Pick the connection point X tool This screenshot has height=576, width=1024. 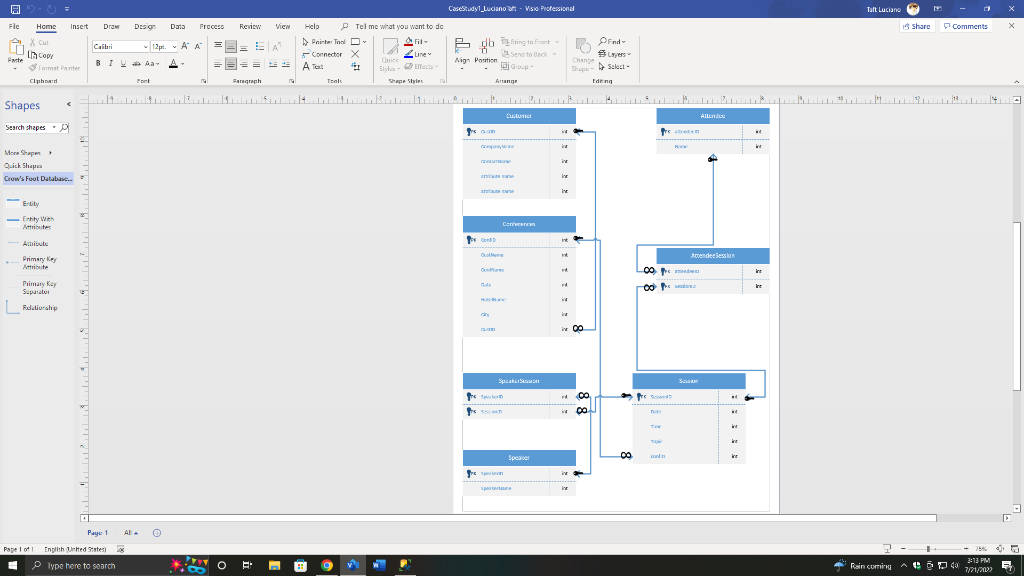pos(355,54)
